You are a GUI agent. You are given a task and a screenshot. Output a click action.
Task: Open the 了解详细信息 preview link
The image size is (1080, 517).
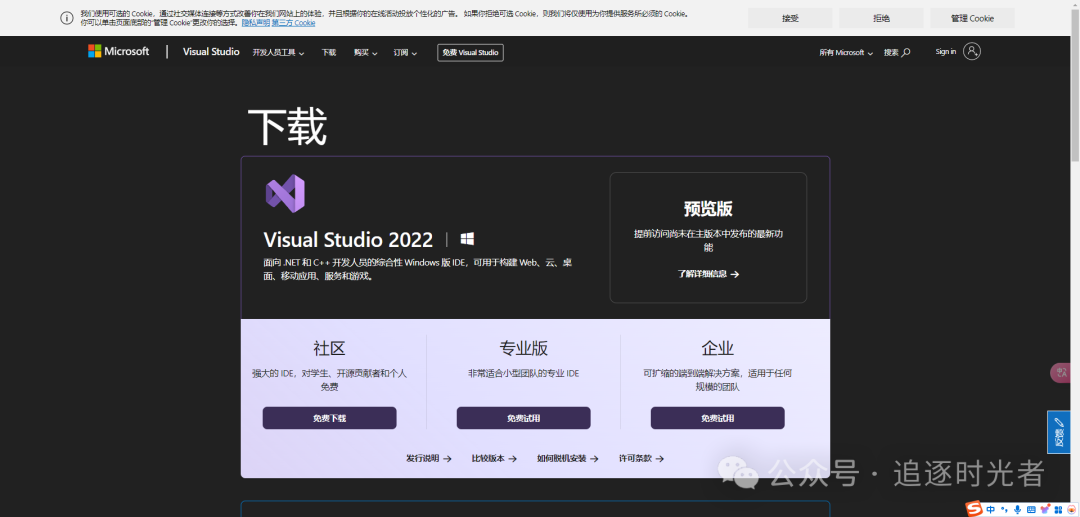(x=708, y=273)
